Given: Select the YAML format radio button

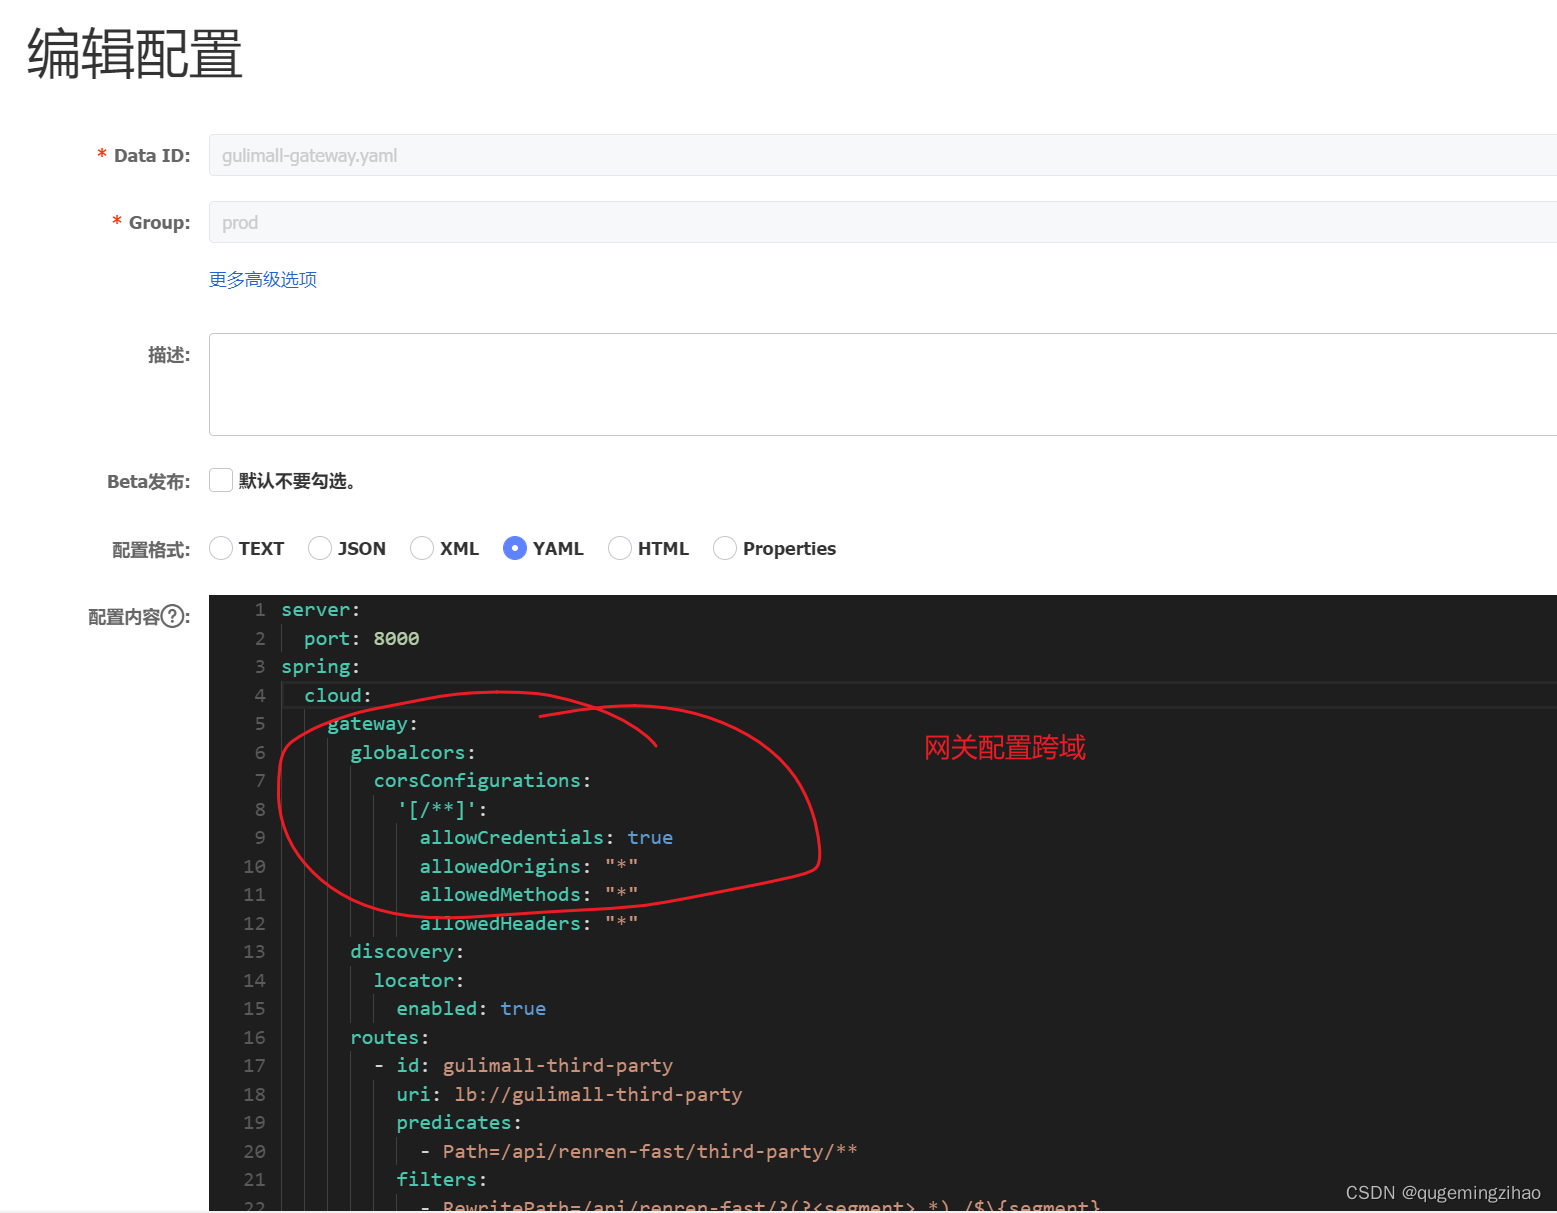Looking at the screenshot, I should click(516, 548).
